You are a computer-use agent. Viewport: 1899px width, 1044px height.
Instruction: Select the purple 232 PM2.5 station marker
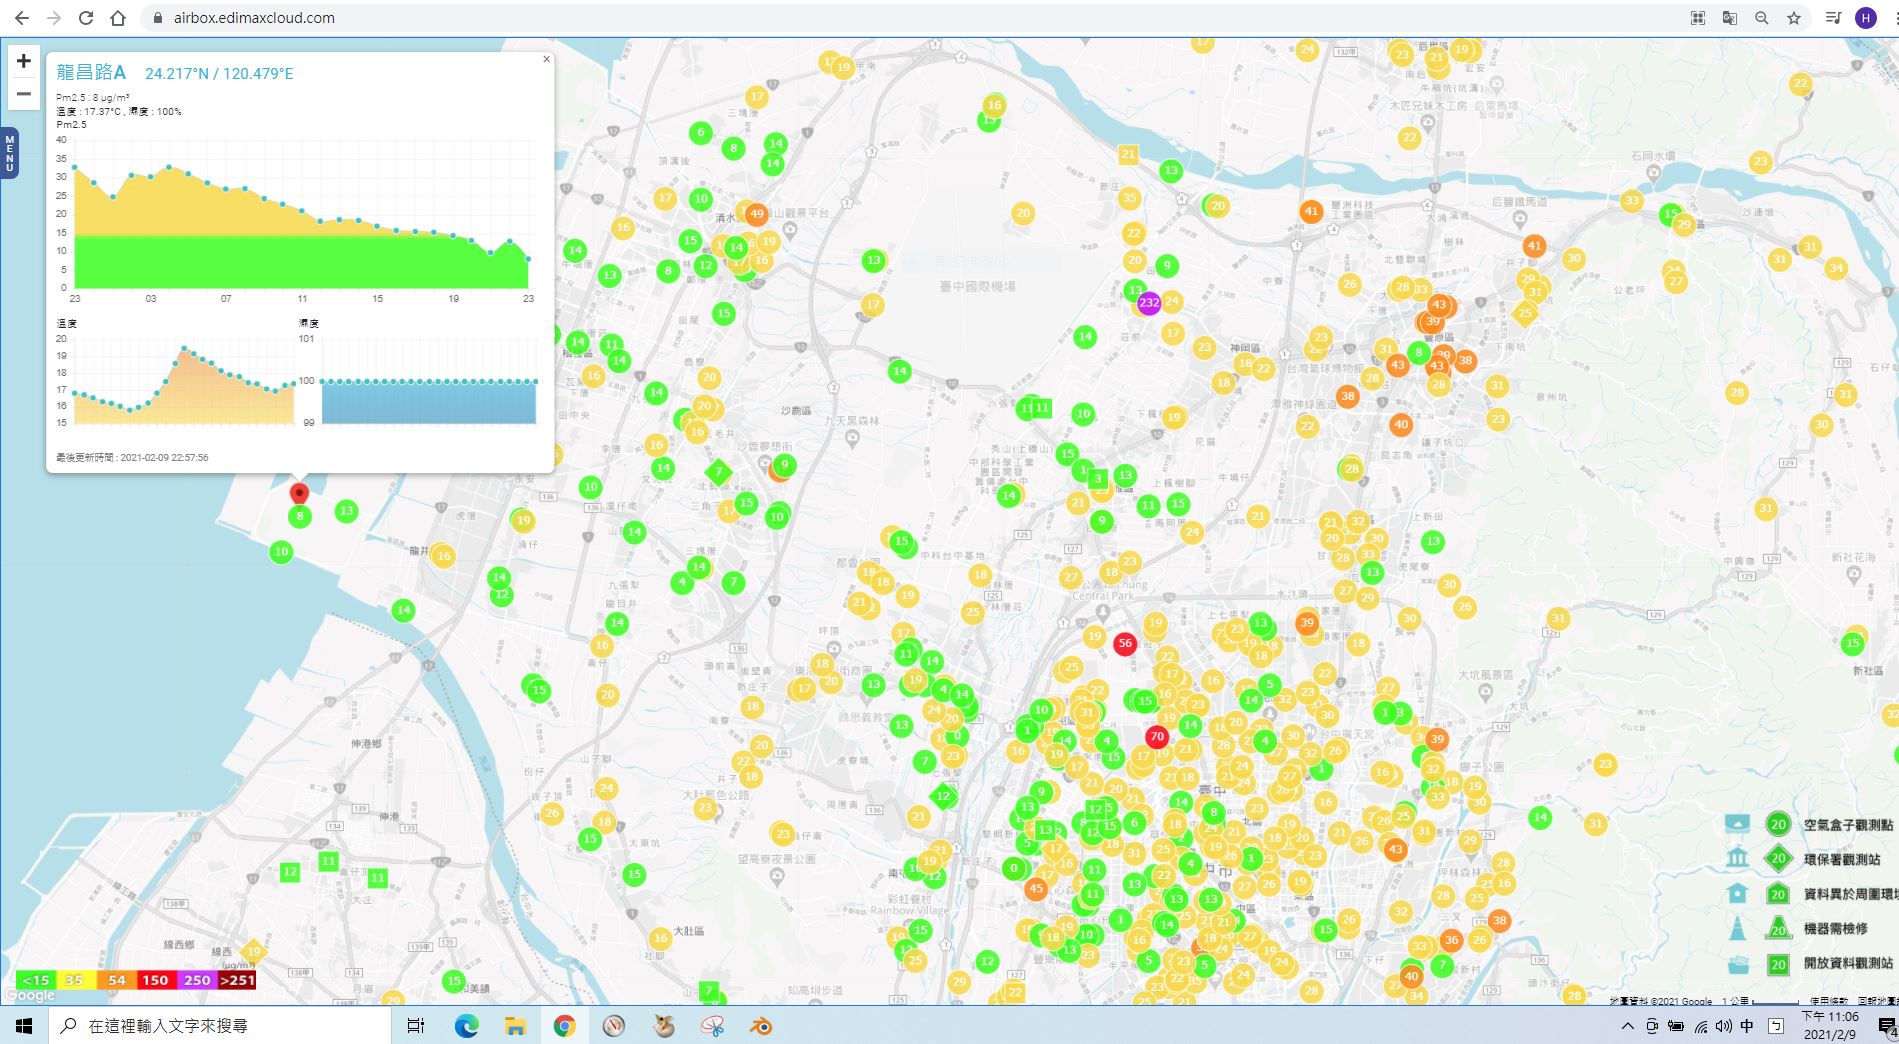coord(1149,302)
